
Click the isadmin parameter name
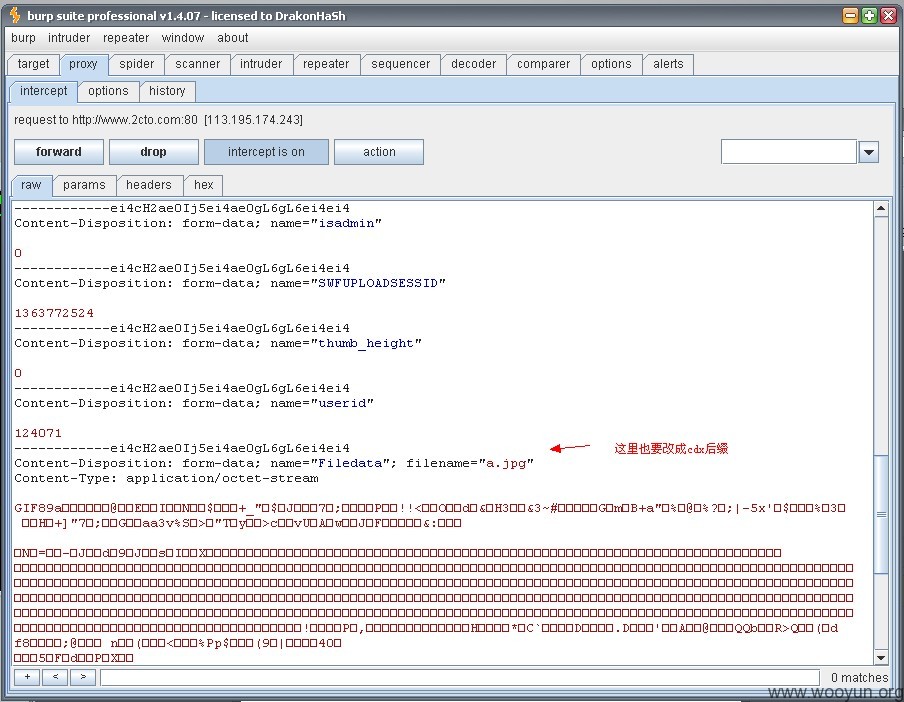pyautogui.click(x=346, y=224)
